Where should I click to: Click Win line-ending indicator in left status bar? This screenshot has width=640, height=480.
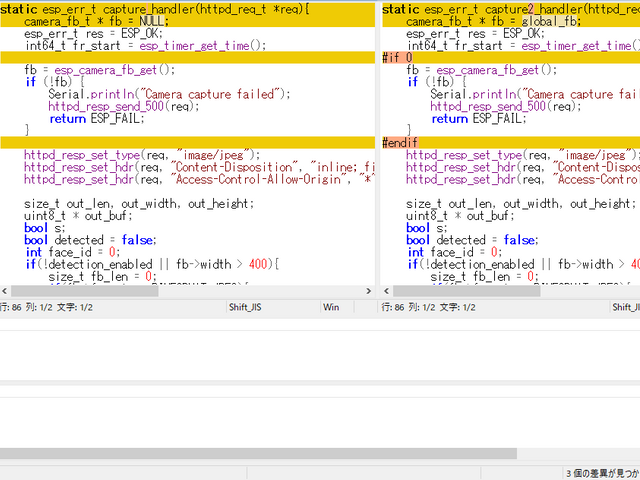[x=332, y=307]
